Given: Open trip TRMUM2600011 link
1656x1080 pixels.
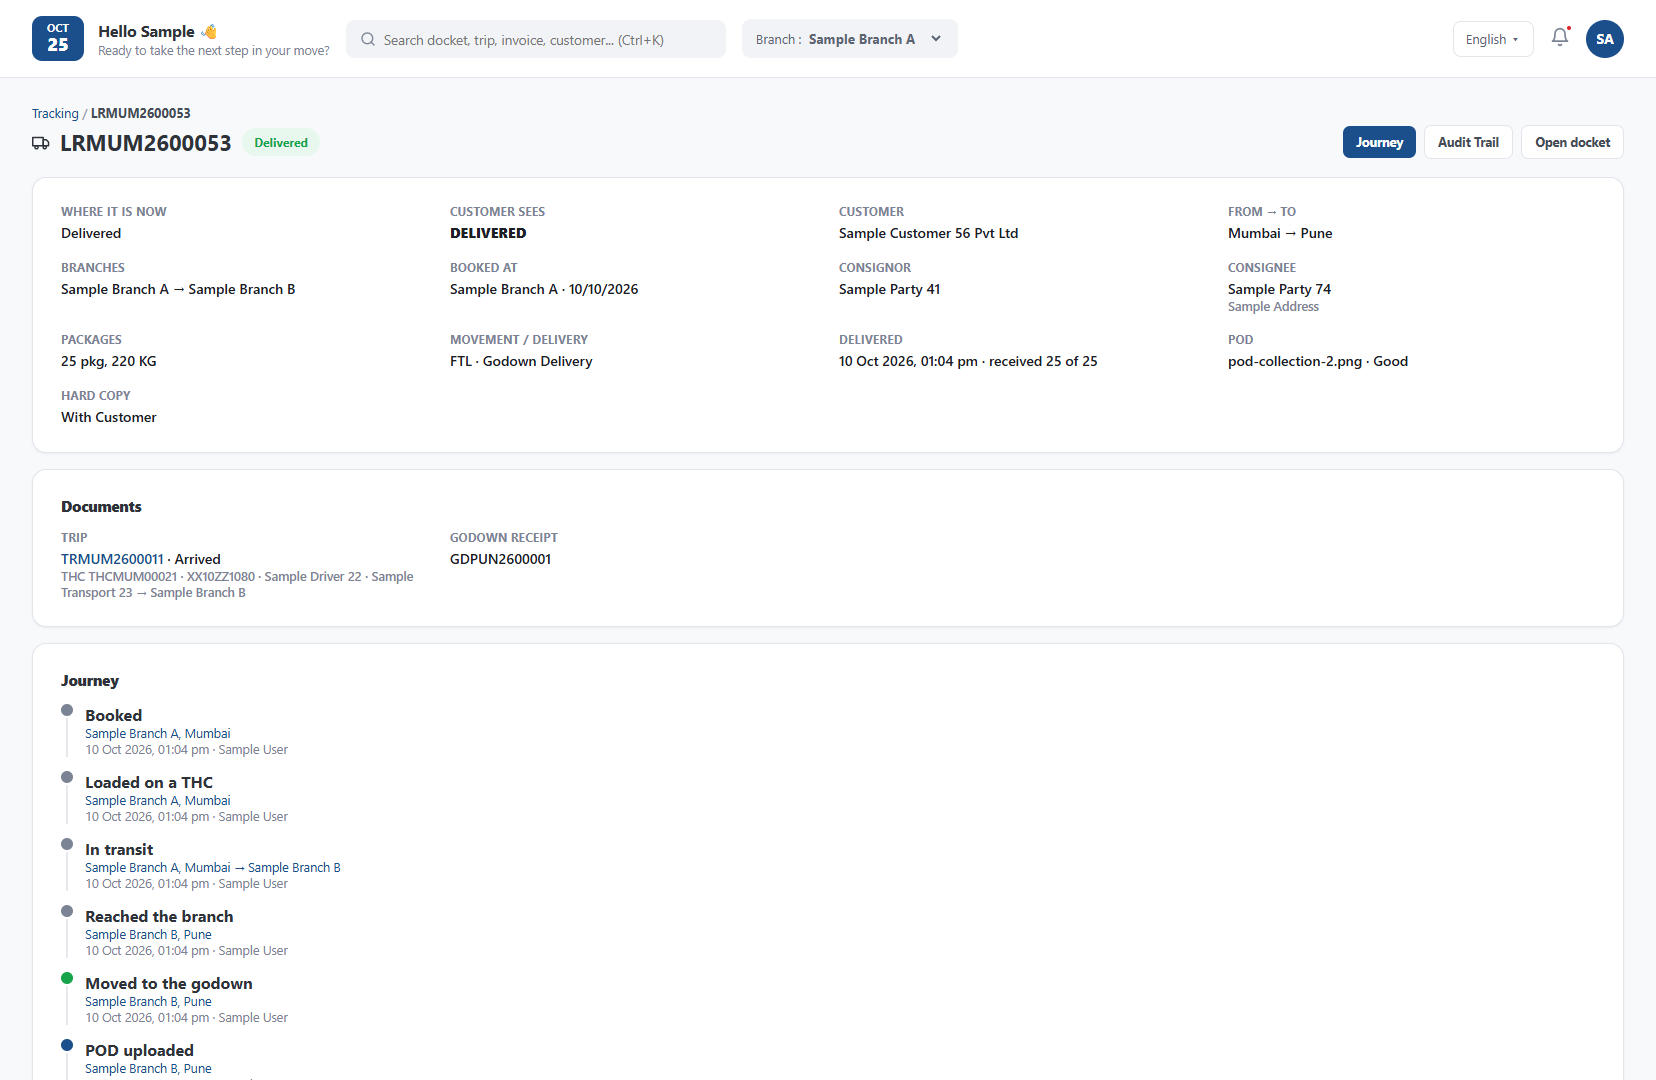Looking at the screenshot, I should (112, 559).
